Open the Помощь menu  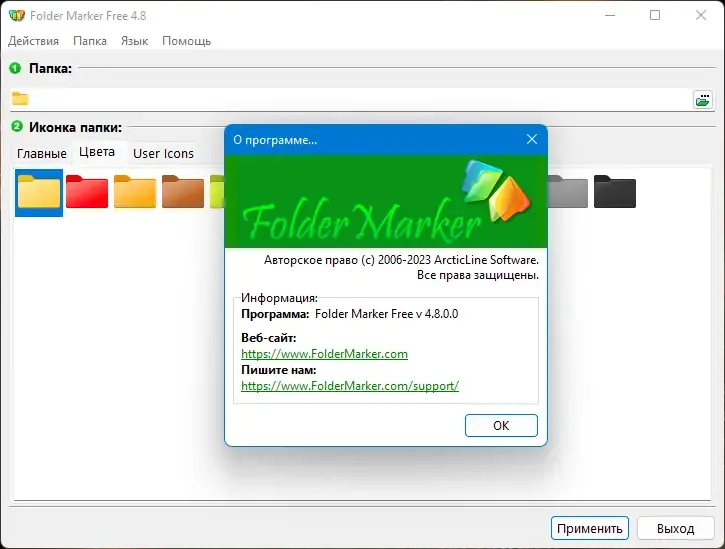[186, 41]
